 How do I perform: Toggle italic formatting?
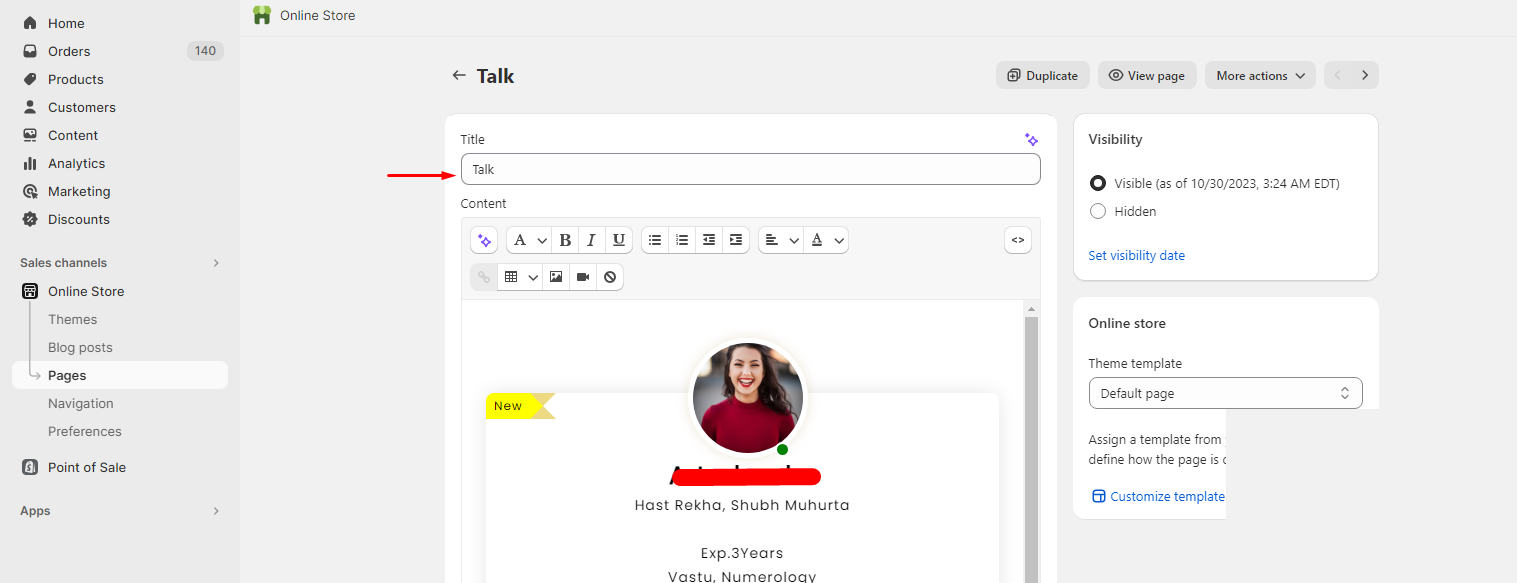point(591,240)
